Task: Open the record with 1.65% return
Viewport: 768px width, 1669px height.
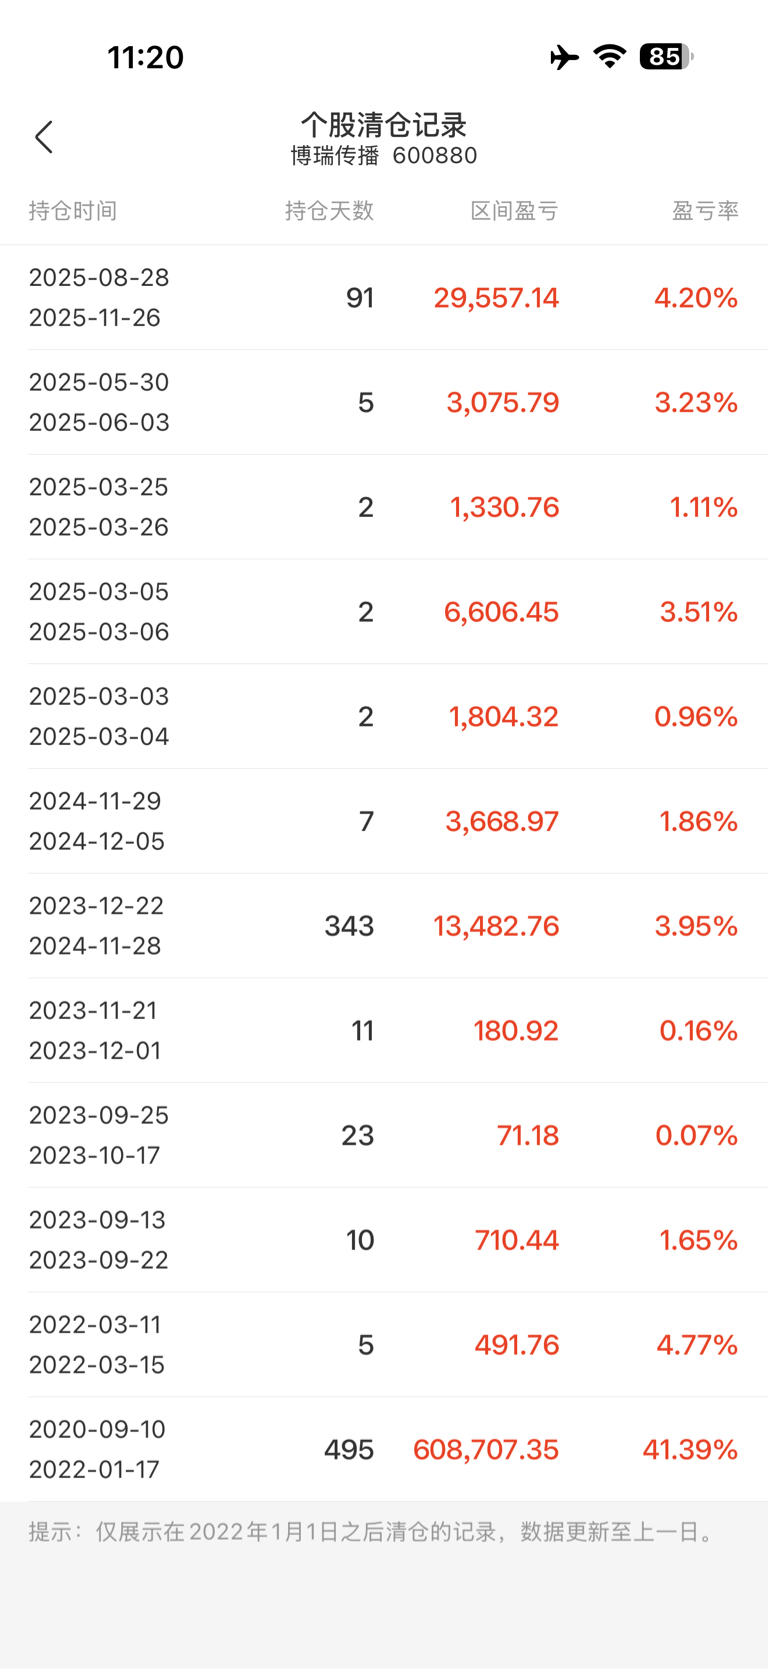Action: coord(384,1240)
